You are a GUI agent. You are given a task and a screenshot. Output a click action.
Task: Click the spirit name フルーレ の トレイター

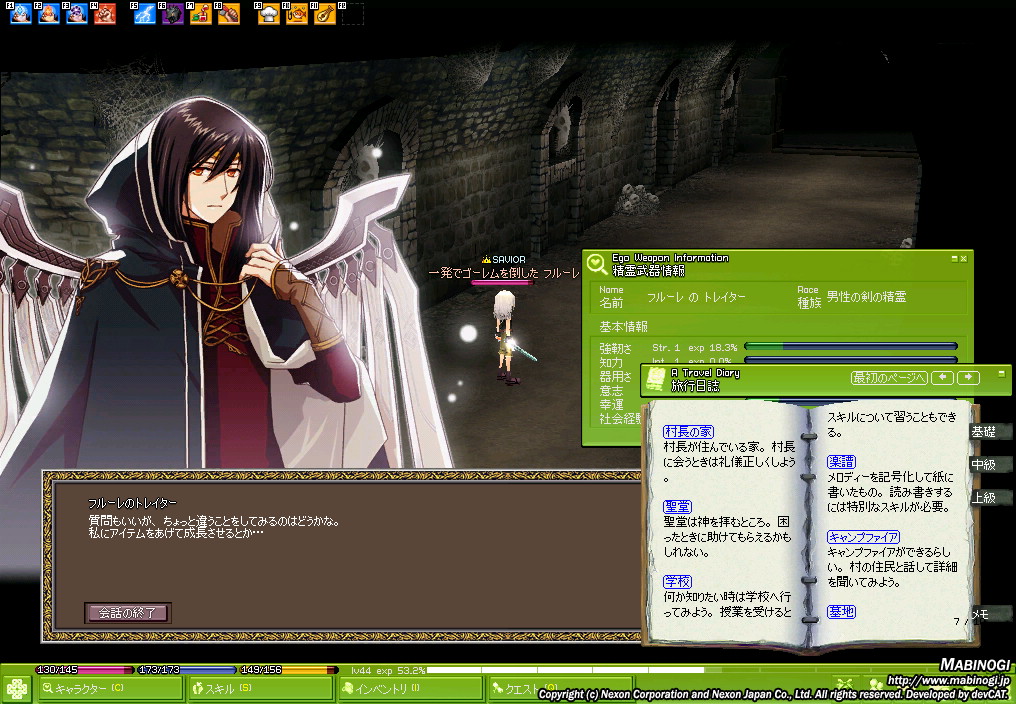pos(696,298)
